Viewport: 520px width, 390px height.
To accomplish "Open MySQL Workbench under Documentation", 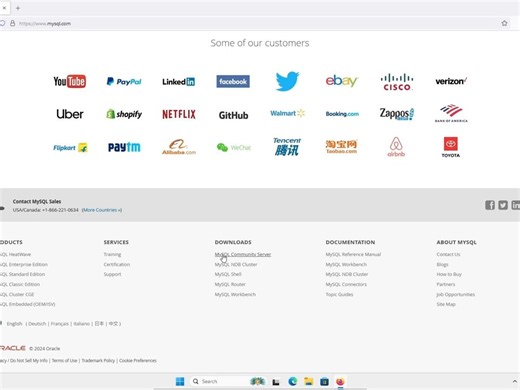I will [346, 264].
